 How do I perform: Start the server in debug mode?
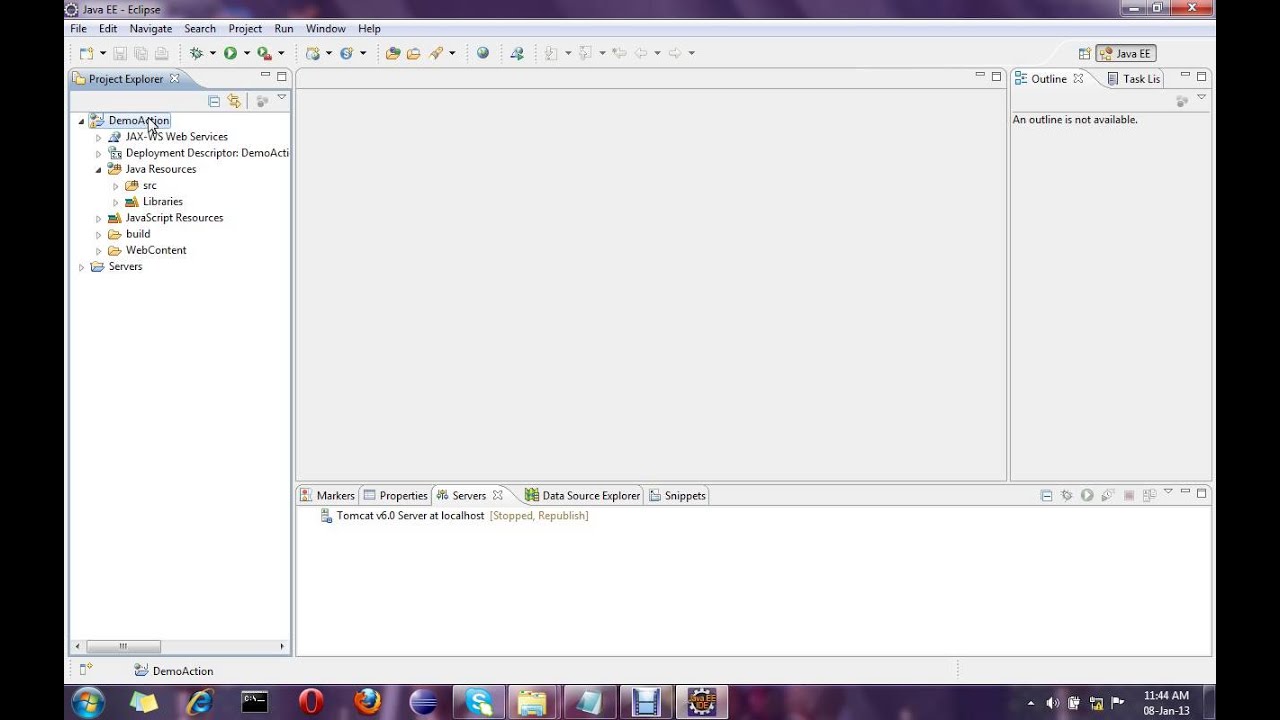tap(1066, 495)
